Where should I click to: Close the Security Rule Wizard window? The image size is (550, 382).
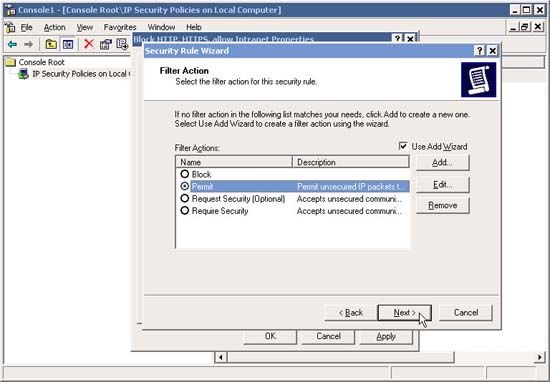(492, 51)
